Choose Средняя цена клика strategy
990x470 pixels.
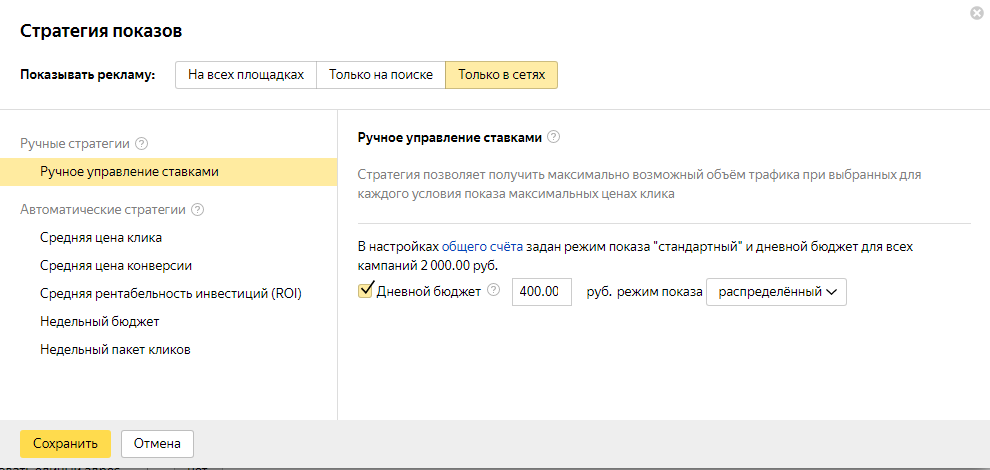101,238
